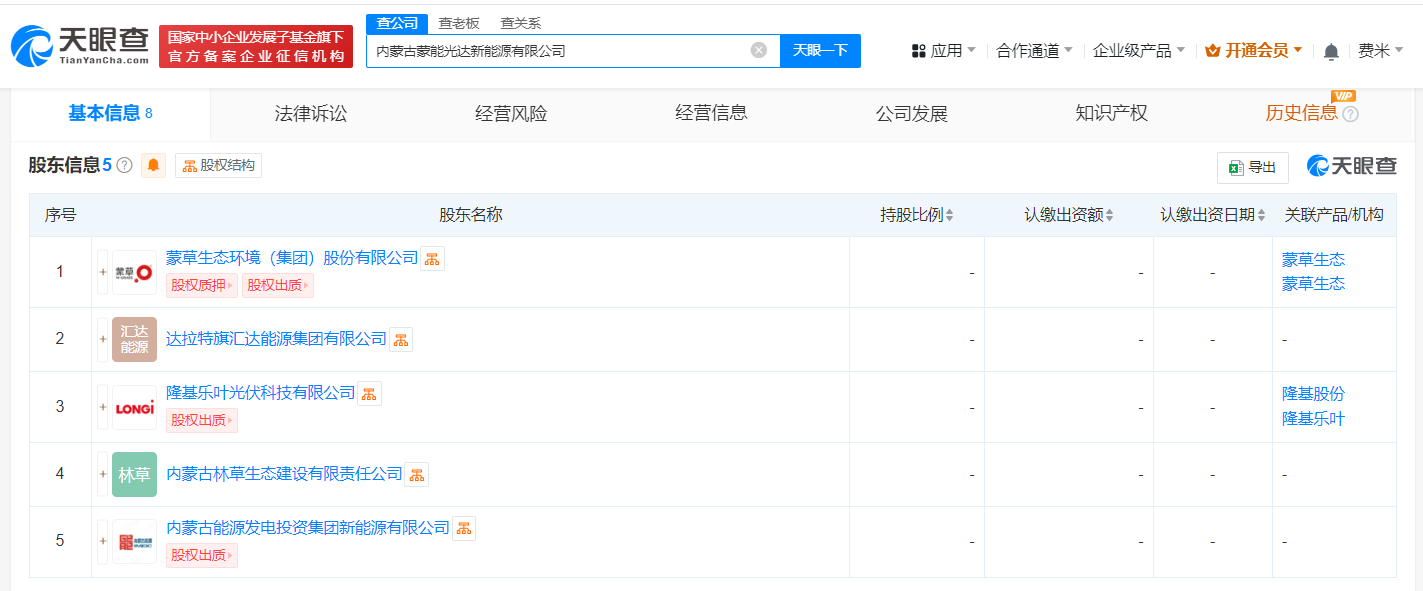Open the notification bell in top bar
Viewport: 1423px width, 591px height.
click(1331, 51)
